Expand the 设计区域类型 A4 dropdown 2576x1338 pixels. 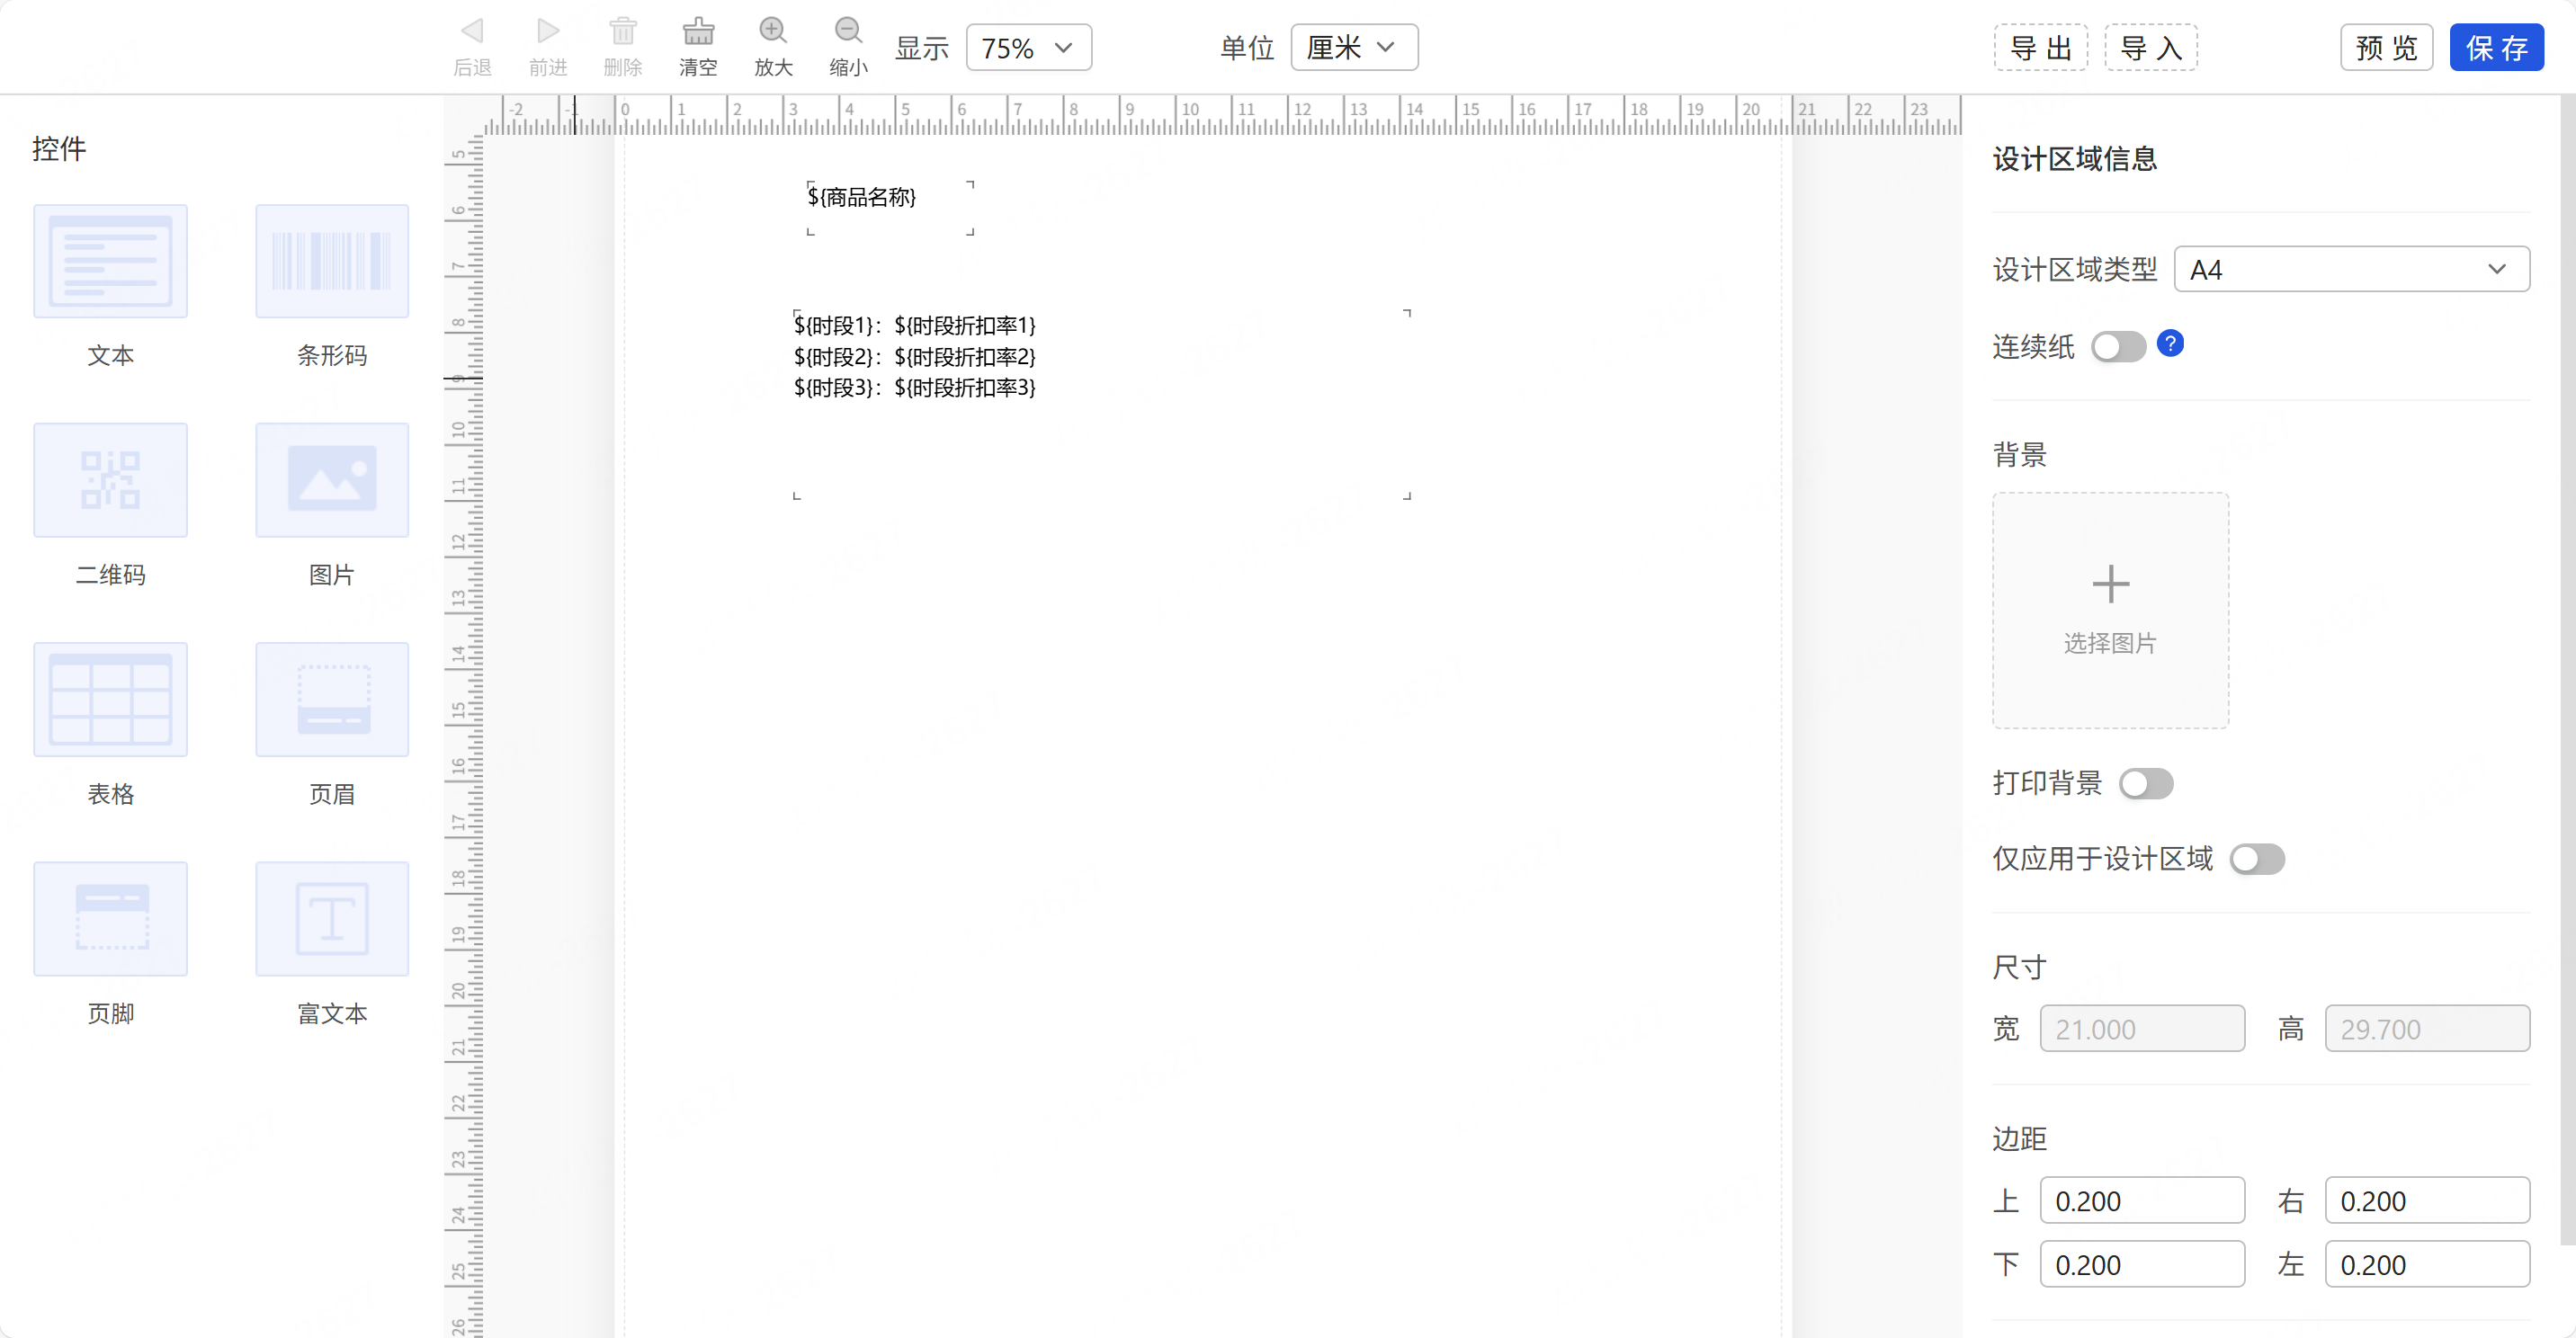[2351, 269]
